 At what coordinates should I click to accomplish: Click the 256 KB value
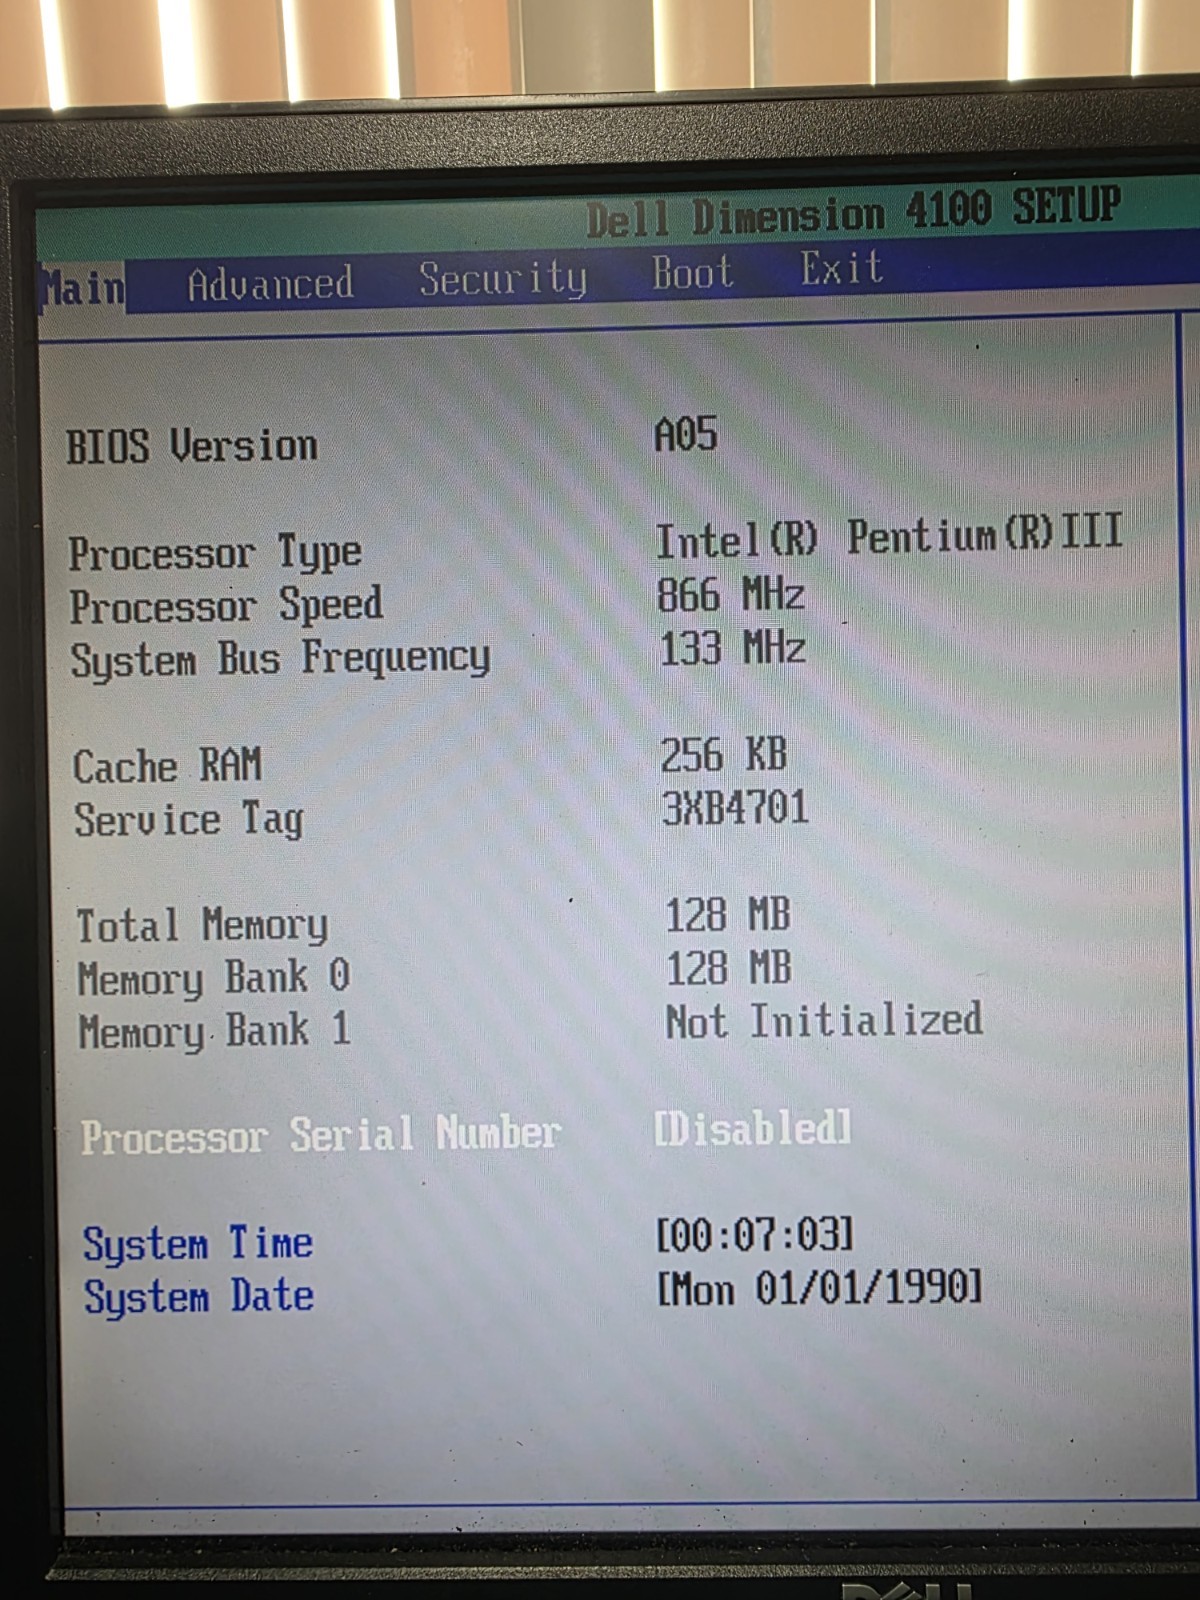coord(724,754)
